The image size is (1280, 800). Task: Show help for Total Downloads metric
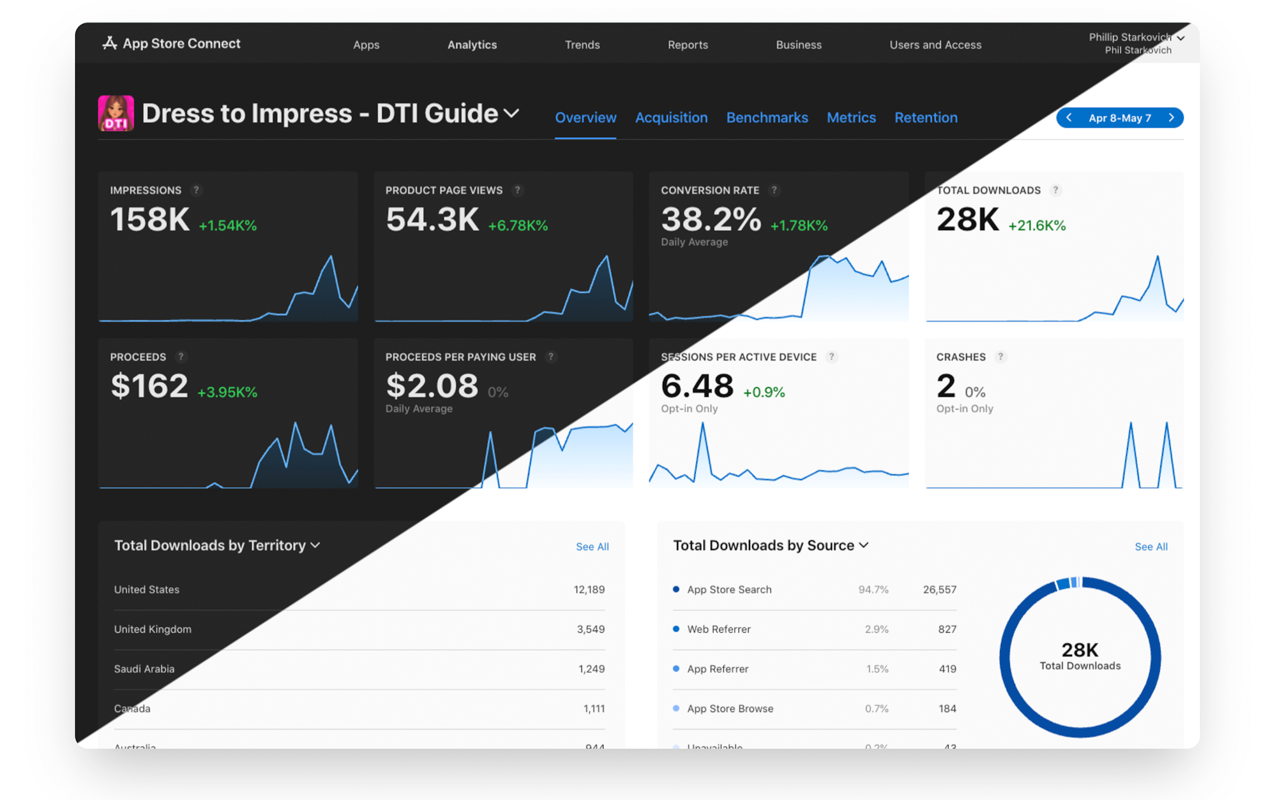point(1056,190)
